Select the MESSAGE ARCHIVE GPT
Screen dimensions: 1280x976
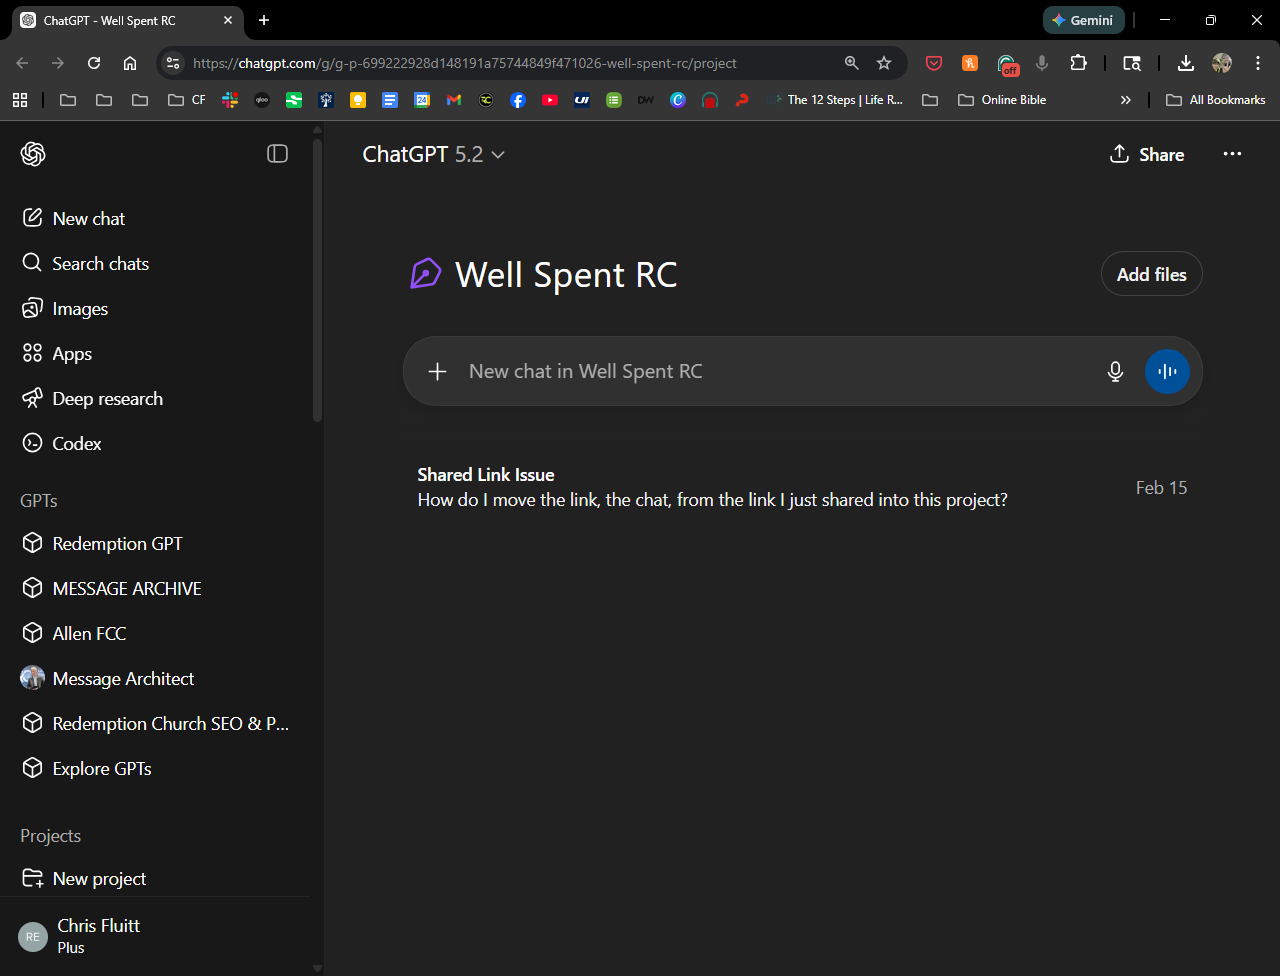pos(127,589)
